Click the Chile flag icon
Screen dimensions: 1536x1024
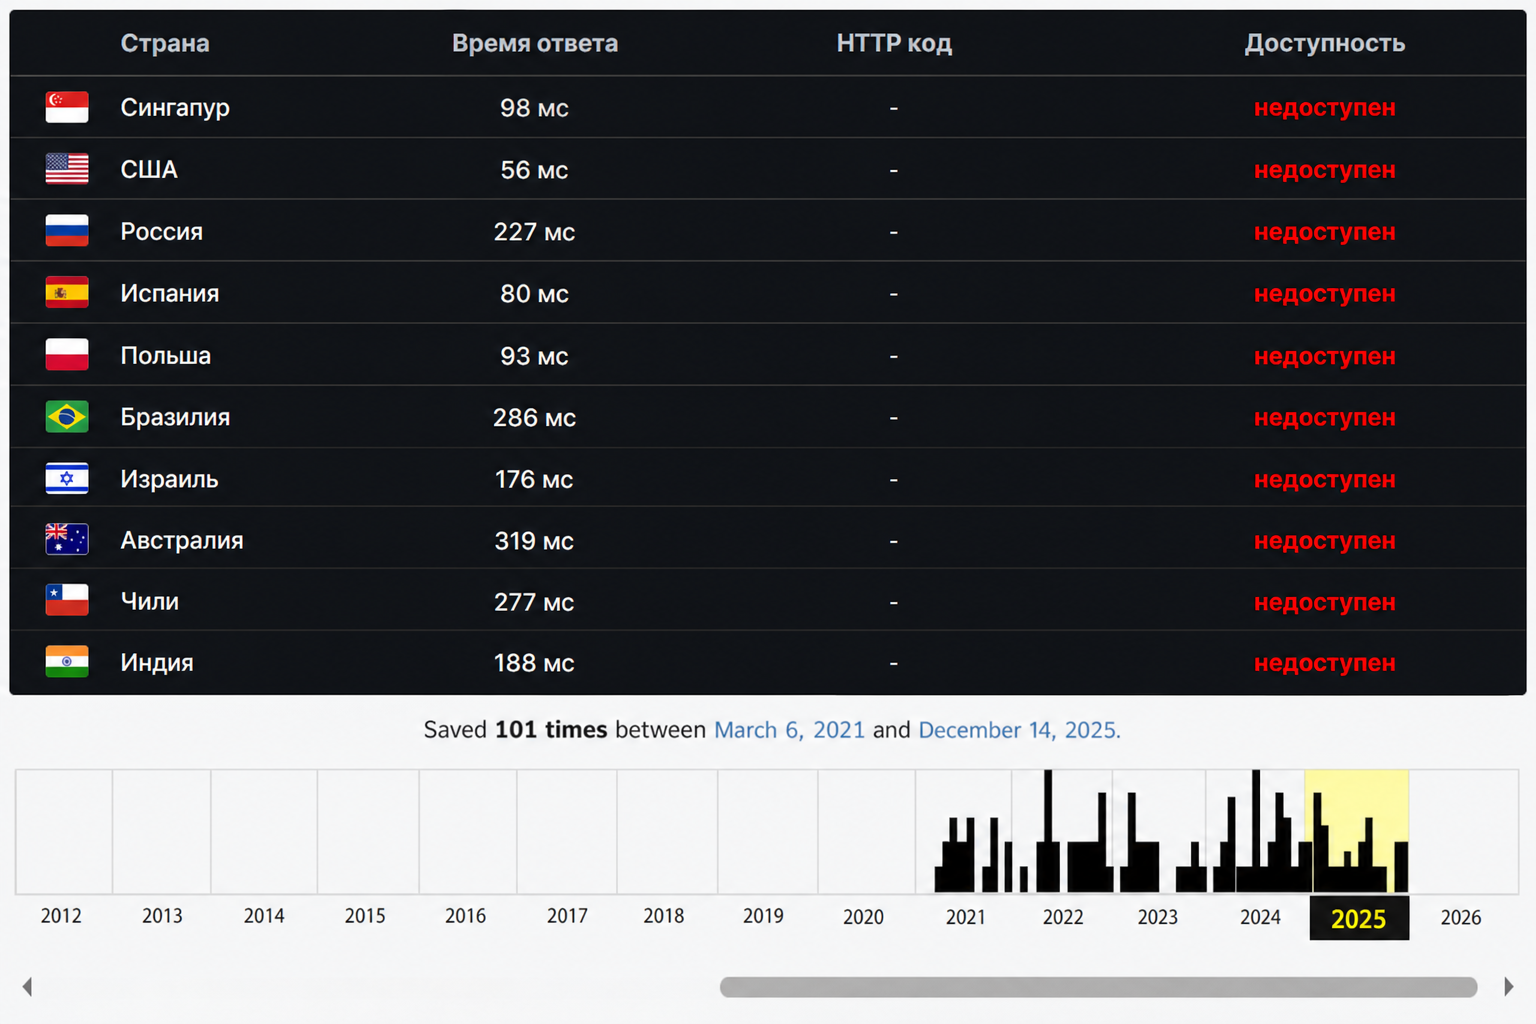point(67,601)
